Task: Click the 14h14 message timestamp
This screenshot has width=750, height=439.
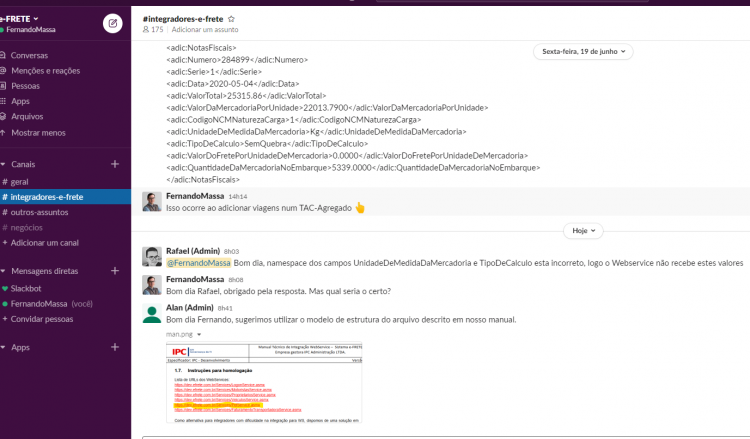Action: [x=238, y=197]
